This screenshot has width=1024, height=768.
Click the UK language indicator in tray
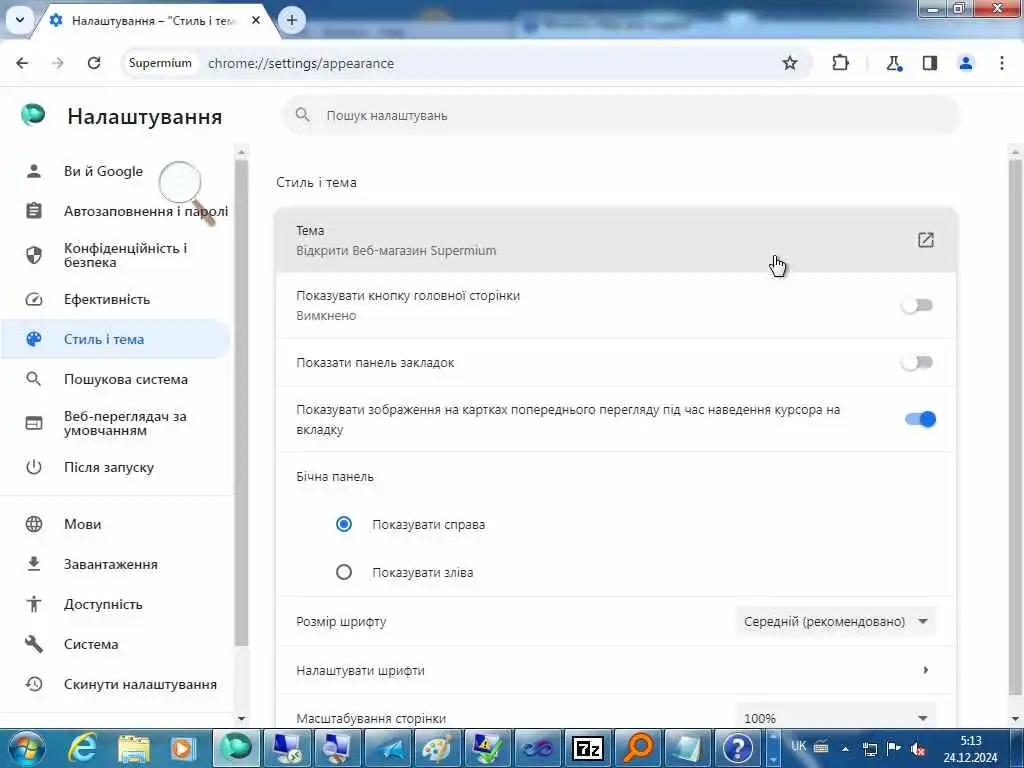pos(798,746)
